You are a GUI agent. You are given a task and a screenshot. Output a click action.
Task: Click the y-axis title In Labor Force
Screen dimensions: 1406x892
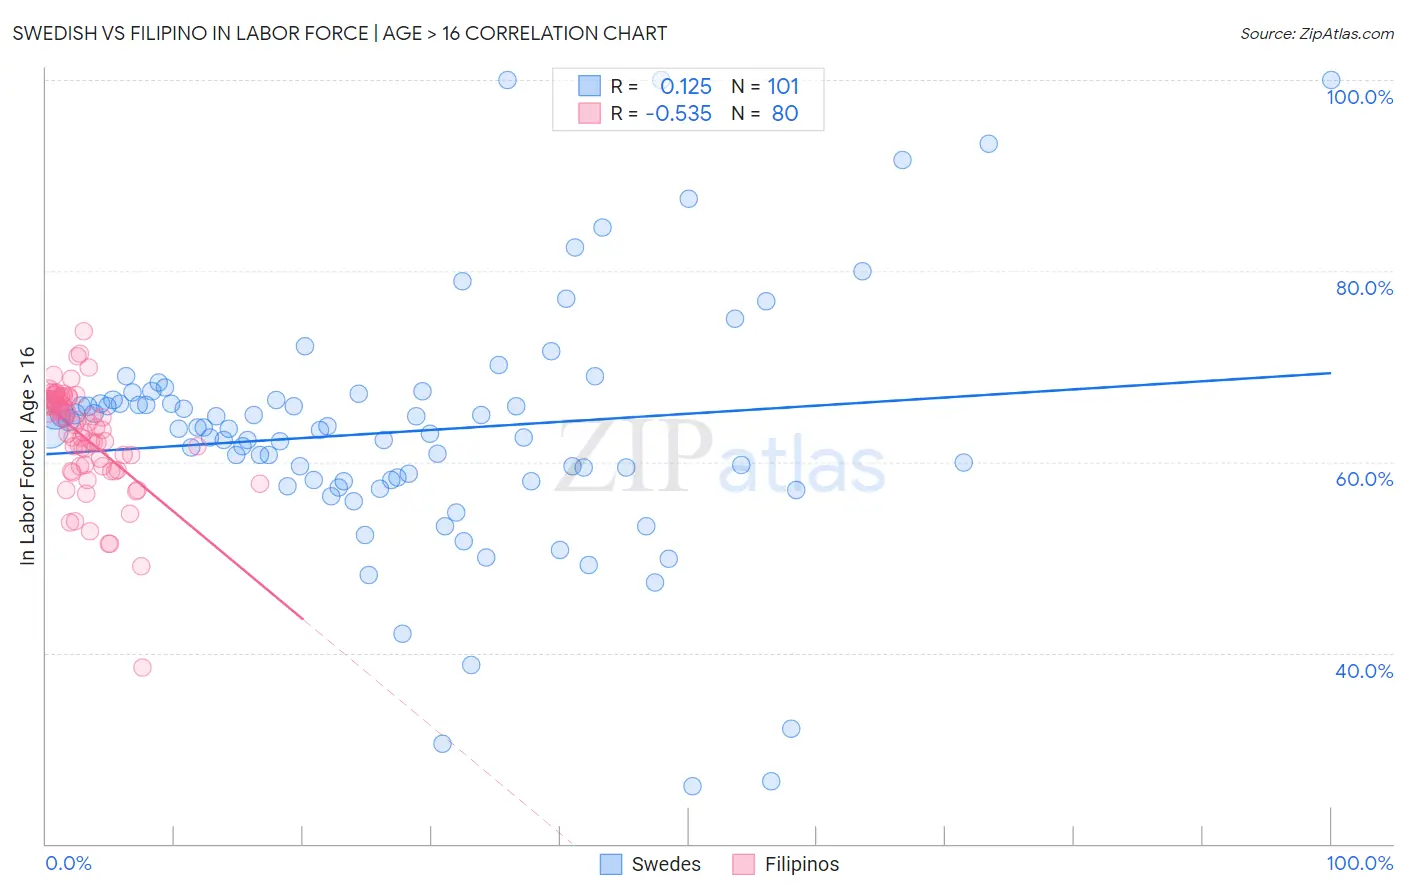pos(27,456)
